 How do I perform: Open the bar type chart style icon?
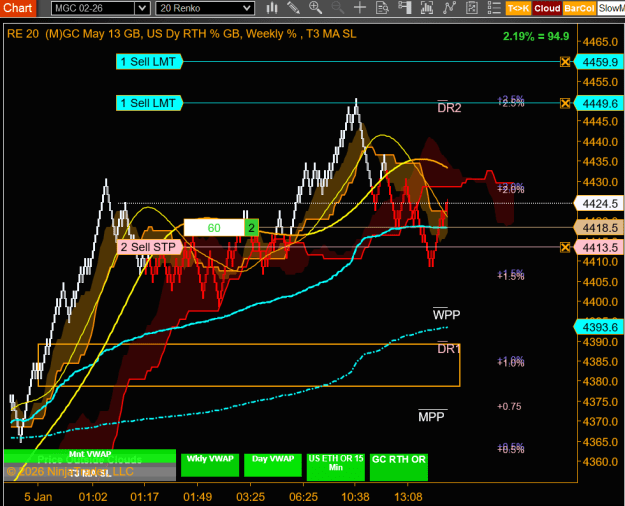click(272, 8)
